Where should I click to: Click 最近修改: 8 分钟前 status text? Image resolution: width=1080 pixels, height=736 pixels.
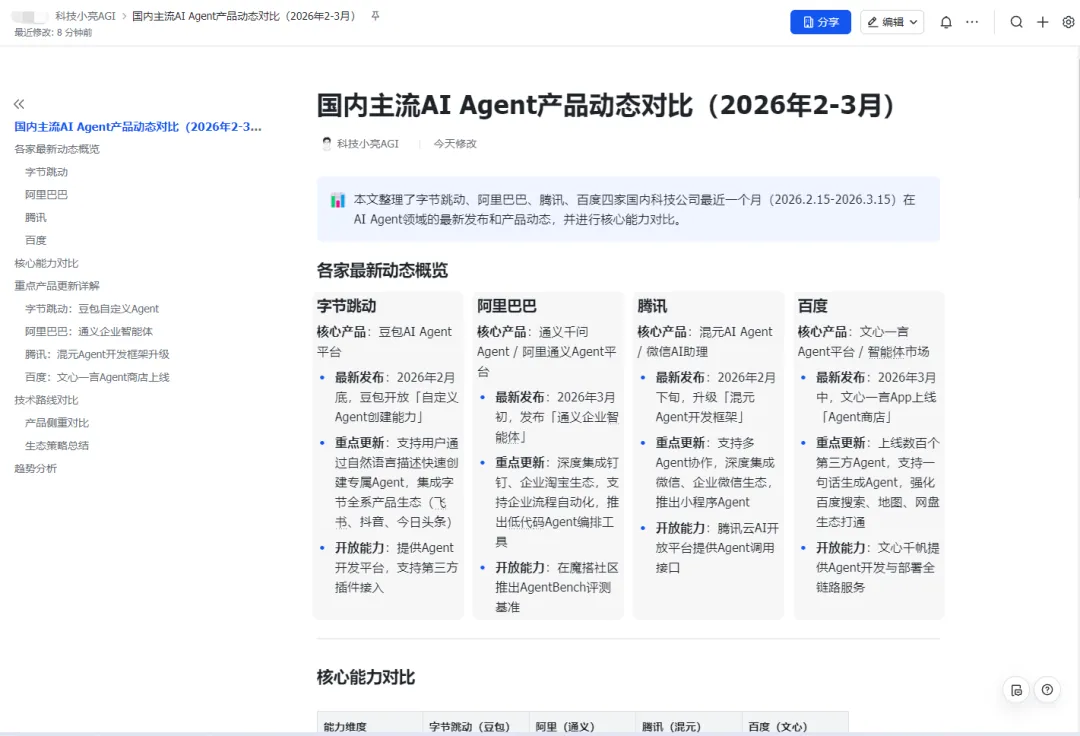point(53,32)
